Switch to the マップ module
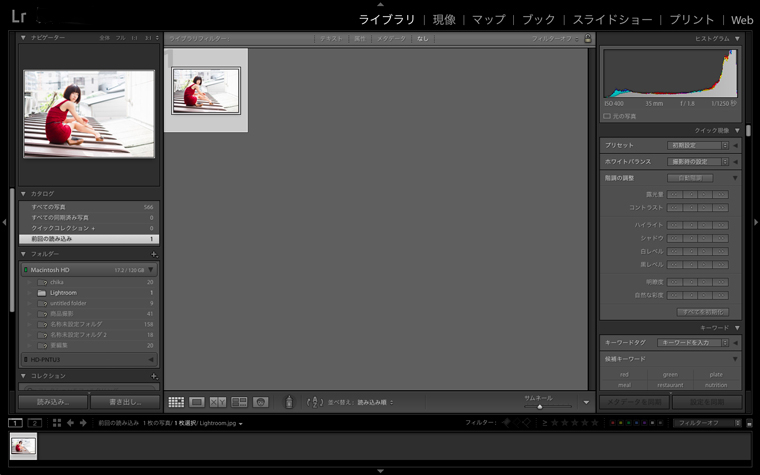Screen dimensions: 760x475 (489, 19)
